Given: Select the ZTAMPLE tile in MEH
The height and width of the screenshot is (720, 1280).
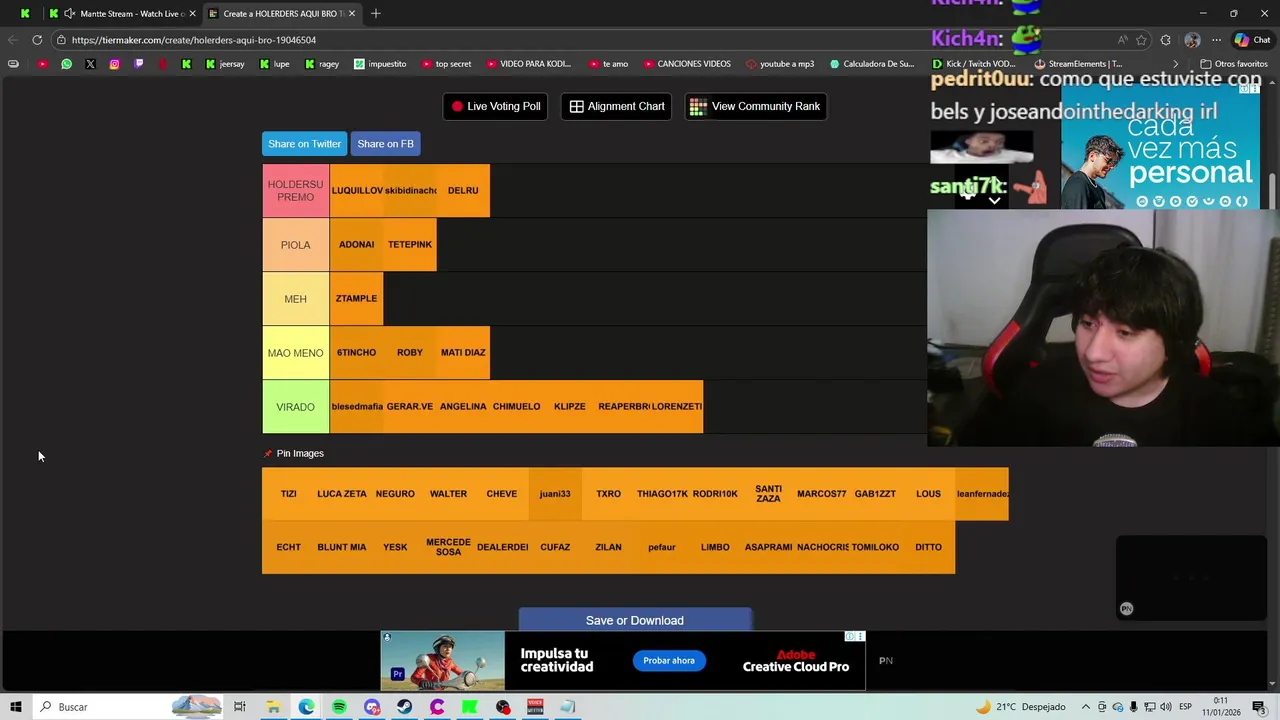Looking at the screenshot, I should (357, 298).
